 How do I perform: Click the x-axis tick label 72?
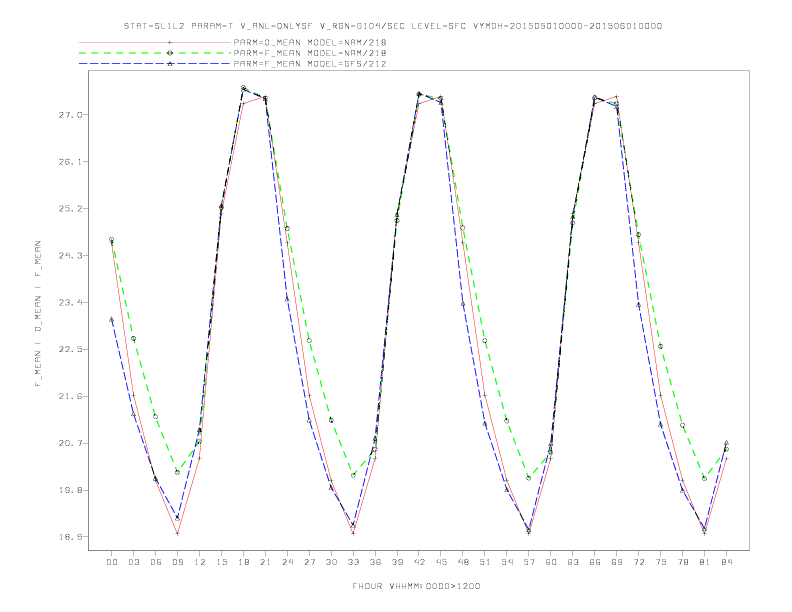(639, 562)
